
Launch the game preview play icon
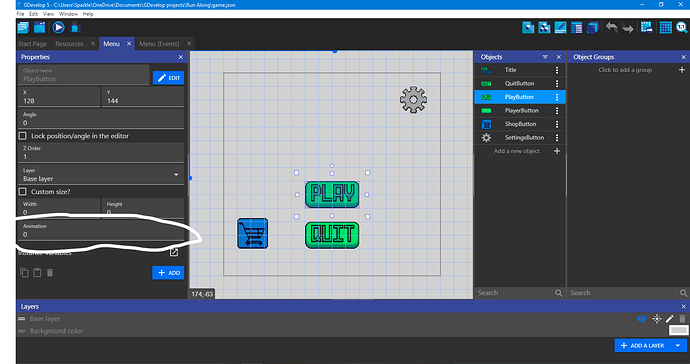pos(58,28)
